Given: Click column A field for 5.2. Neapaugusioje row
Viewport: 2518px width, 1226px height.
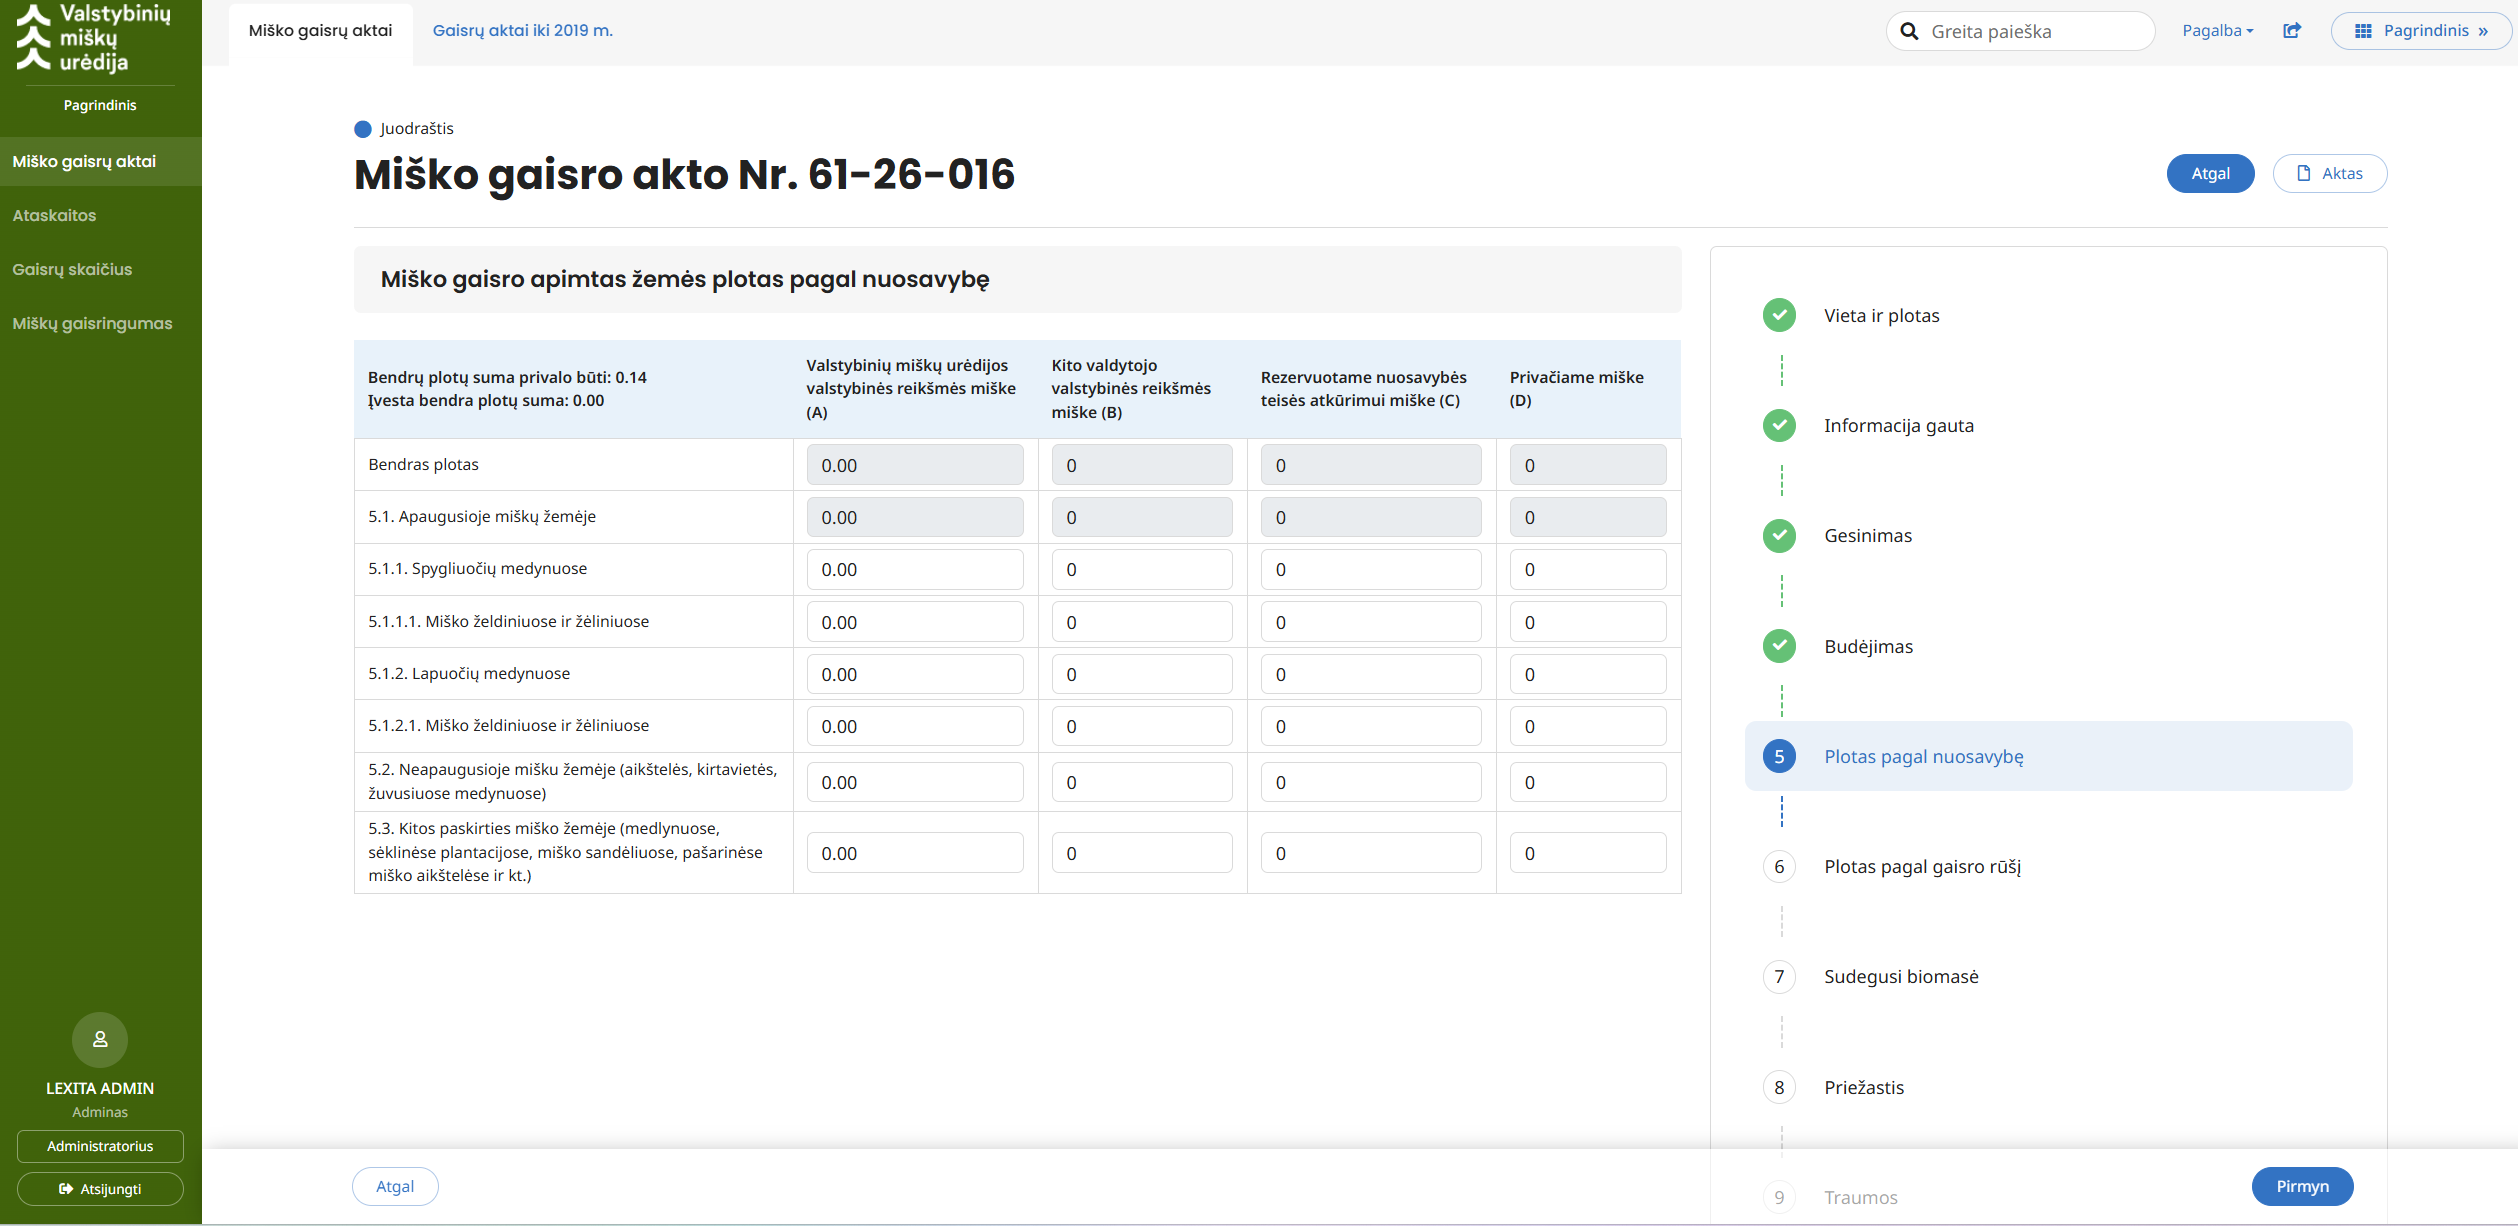Looking at the screenshot, I should pos(915,782).
